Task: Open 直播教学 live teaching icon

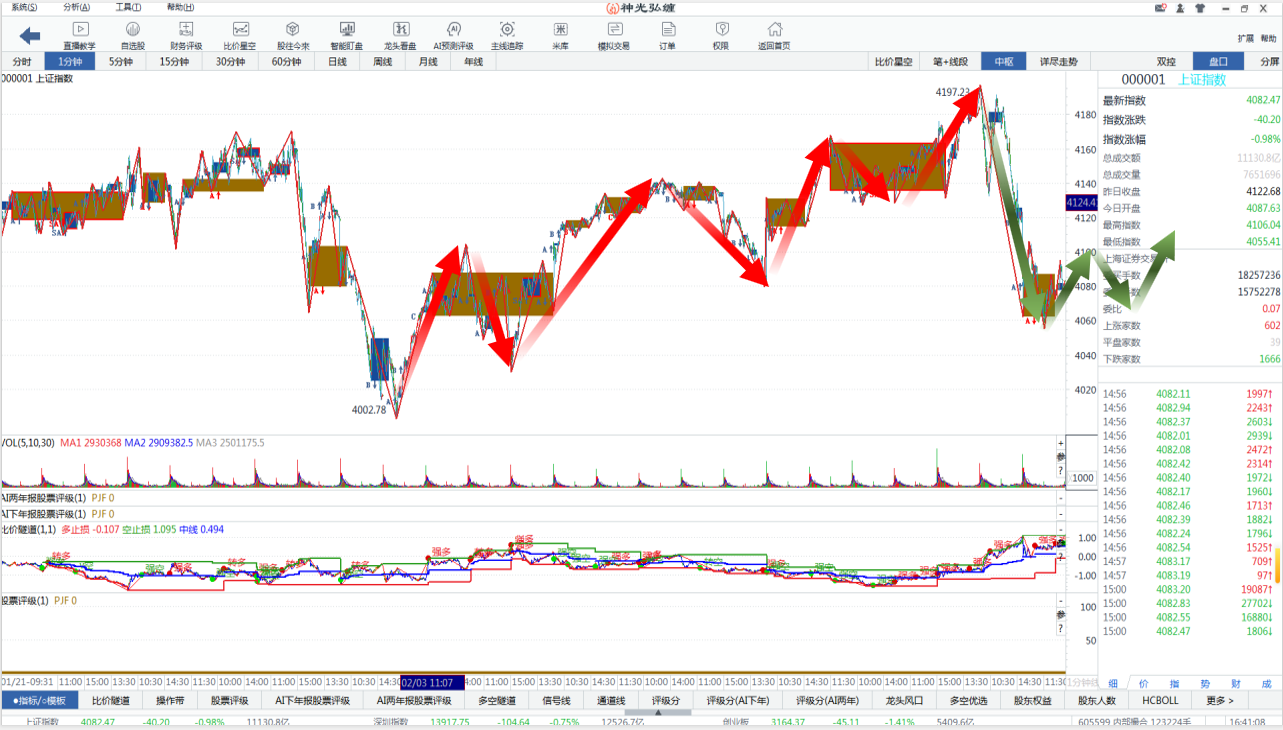Action: coord(80,36)
